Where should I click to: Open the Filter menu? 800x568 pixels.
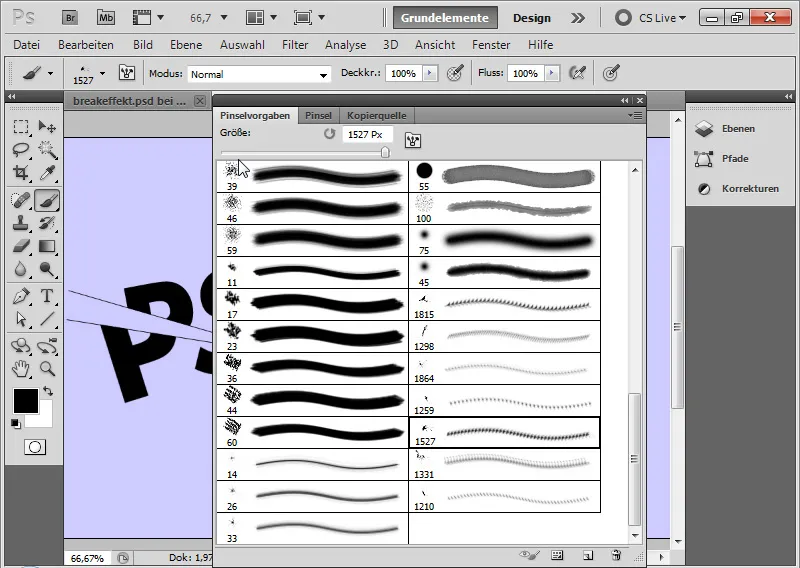tap(295, 45)
